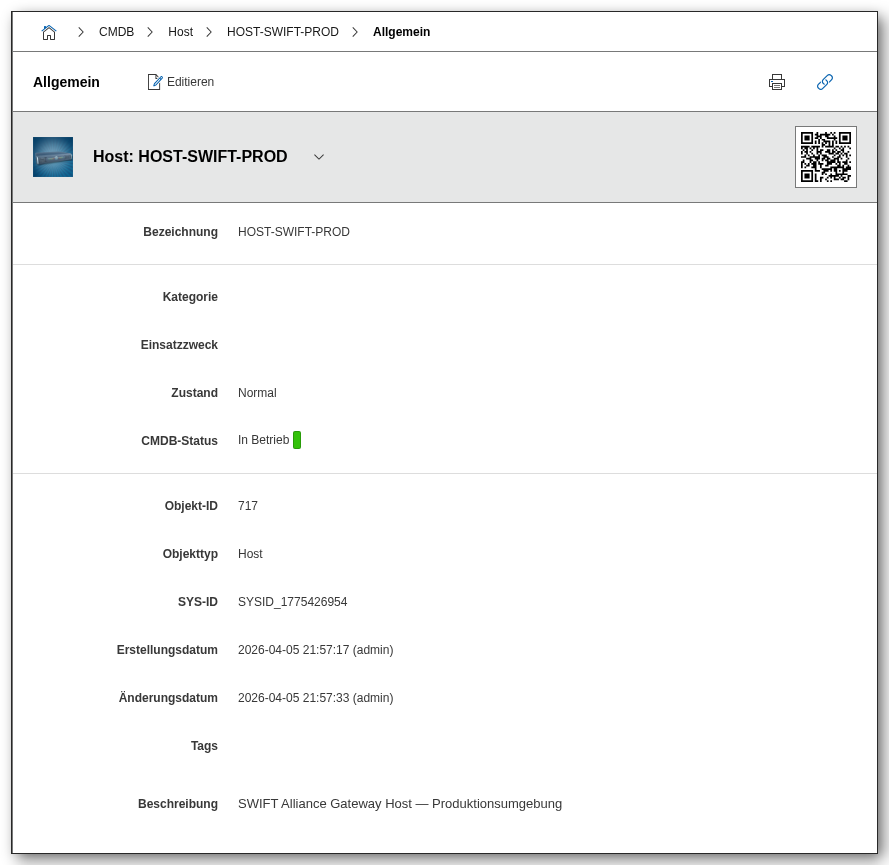889x865 pixels.
Task: Click the Host: HOST-SWIFT-PROD title heading
Action: click(x=190, y=157)
